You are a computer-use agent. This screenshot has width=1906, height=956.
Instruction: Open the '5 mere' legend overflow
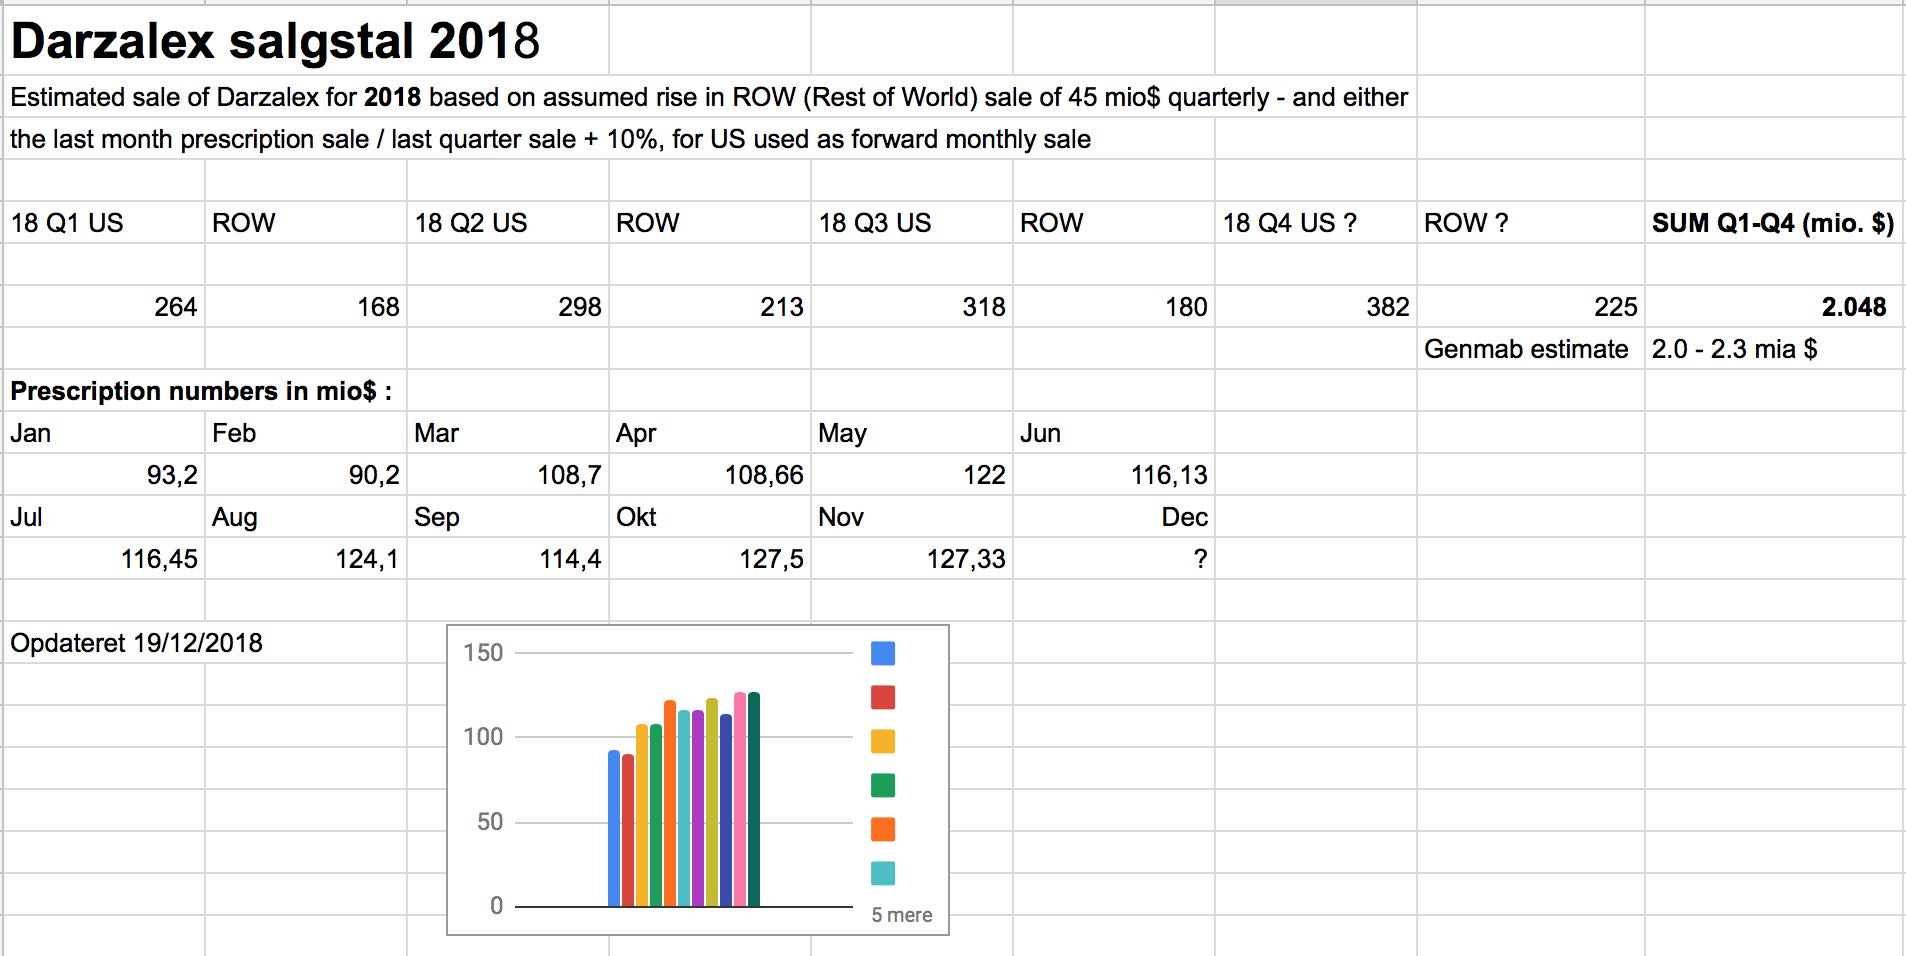pos(901,915)
